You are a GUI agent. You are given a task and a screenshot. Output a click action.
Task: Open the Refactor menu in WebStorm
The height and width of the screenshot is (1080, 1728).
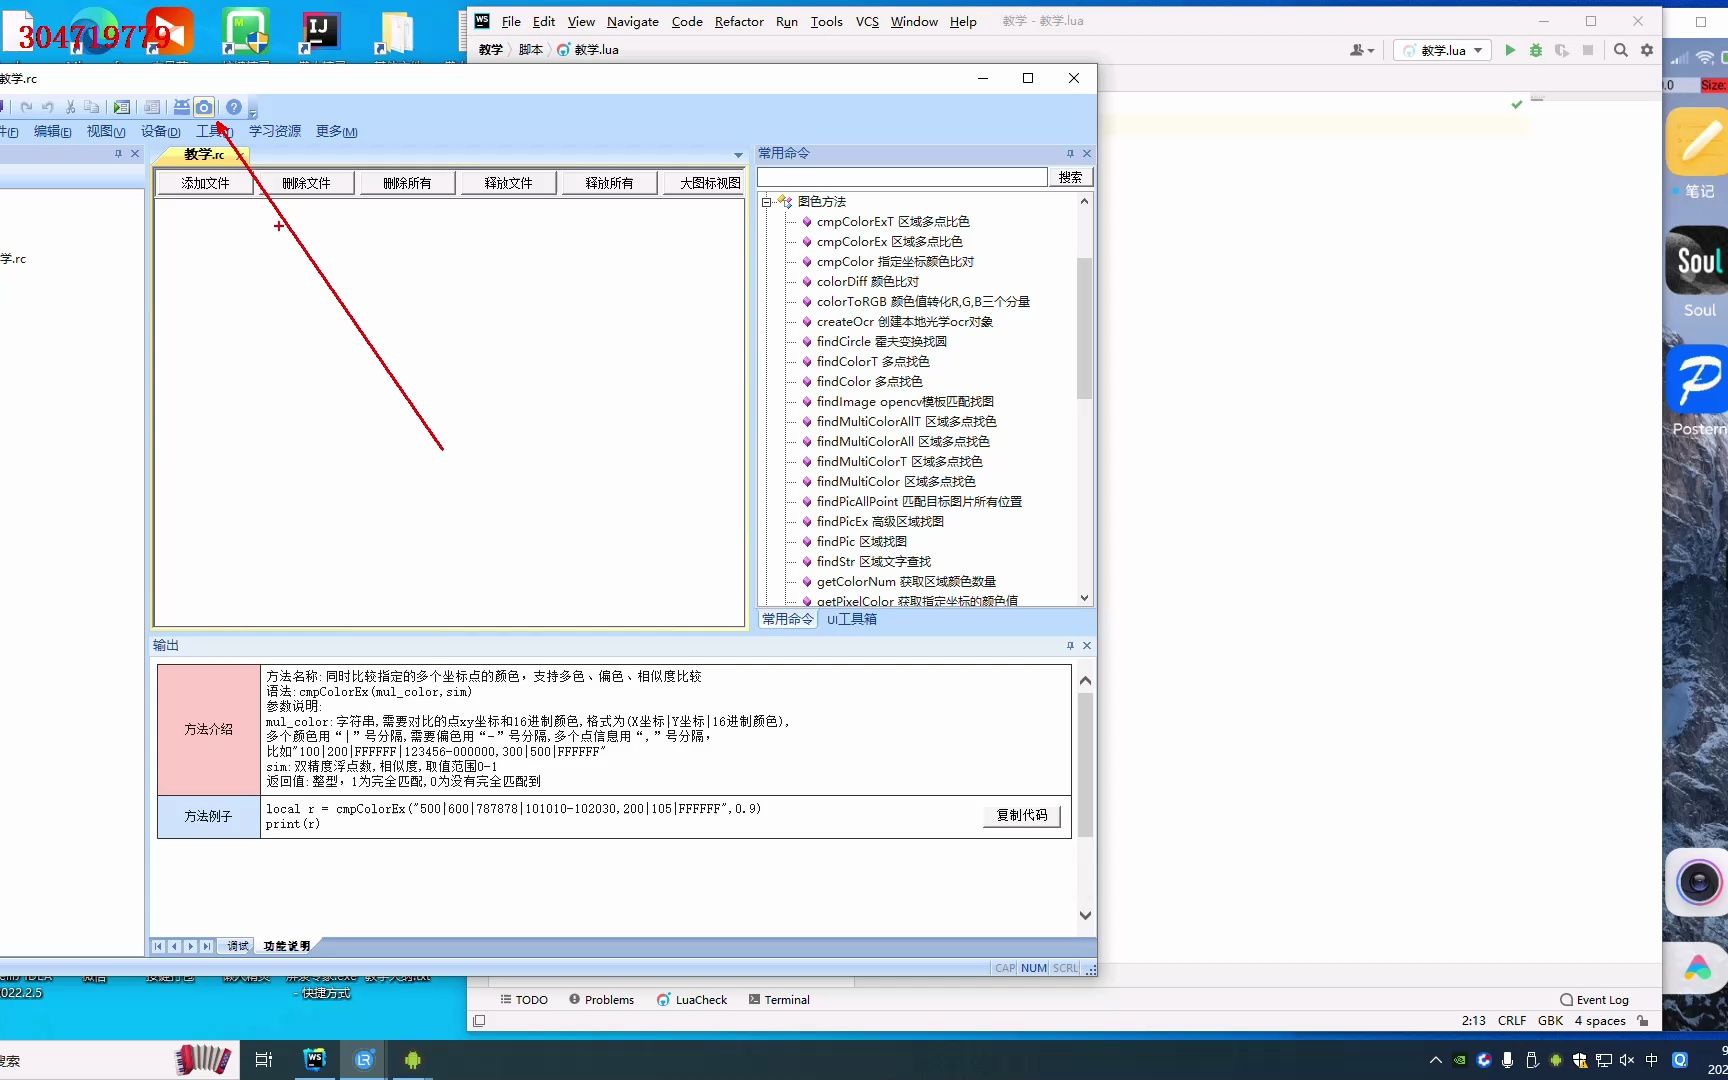point(739,21)
